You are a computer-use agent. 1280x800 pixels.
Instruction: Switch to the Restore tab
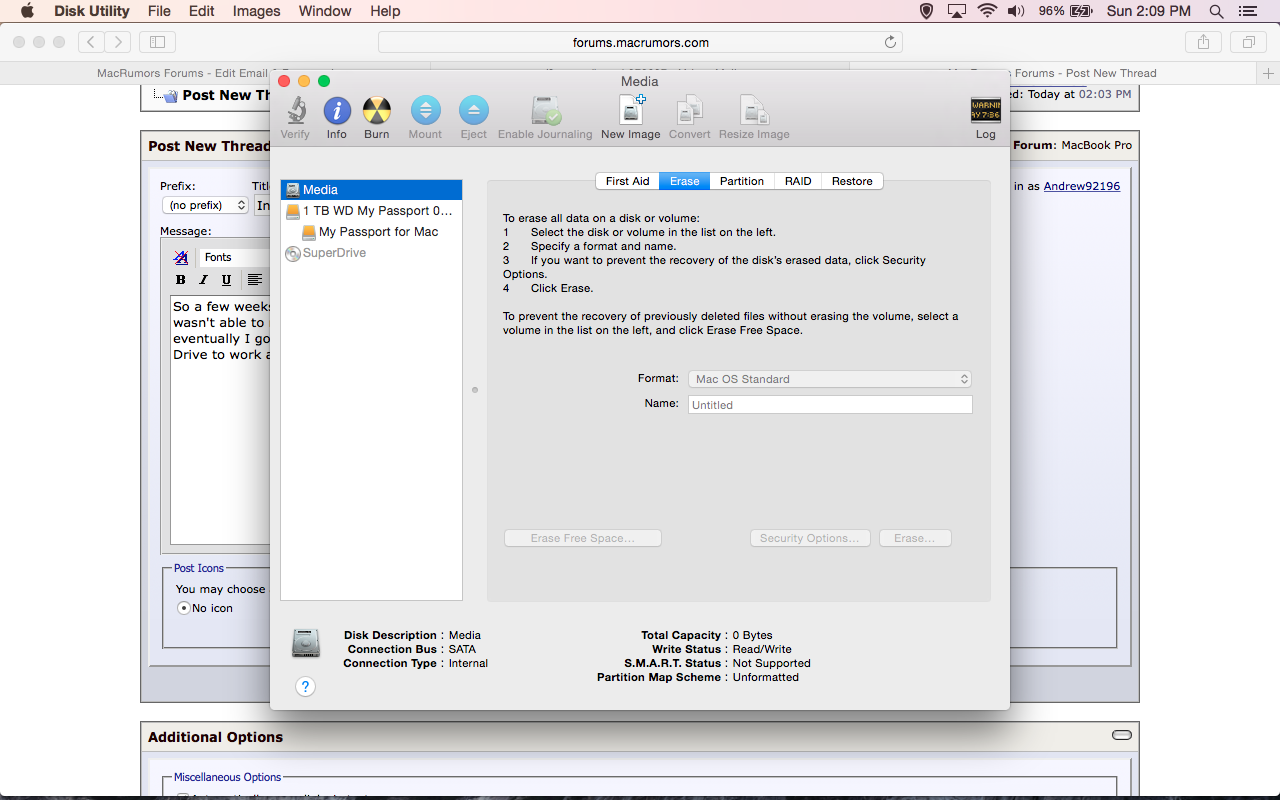(852, 181)
